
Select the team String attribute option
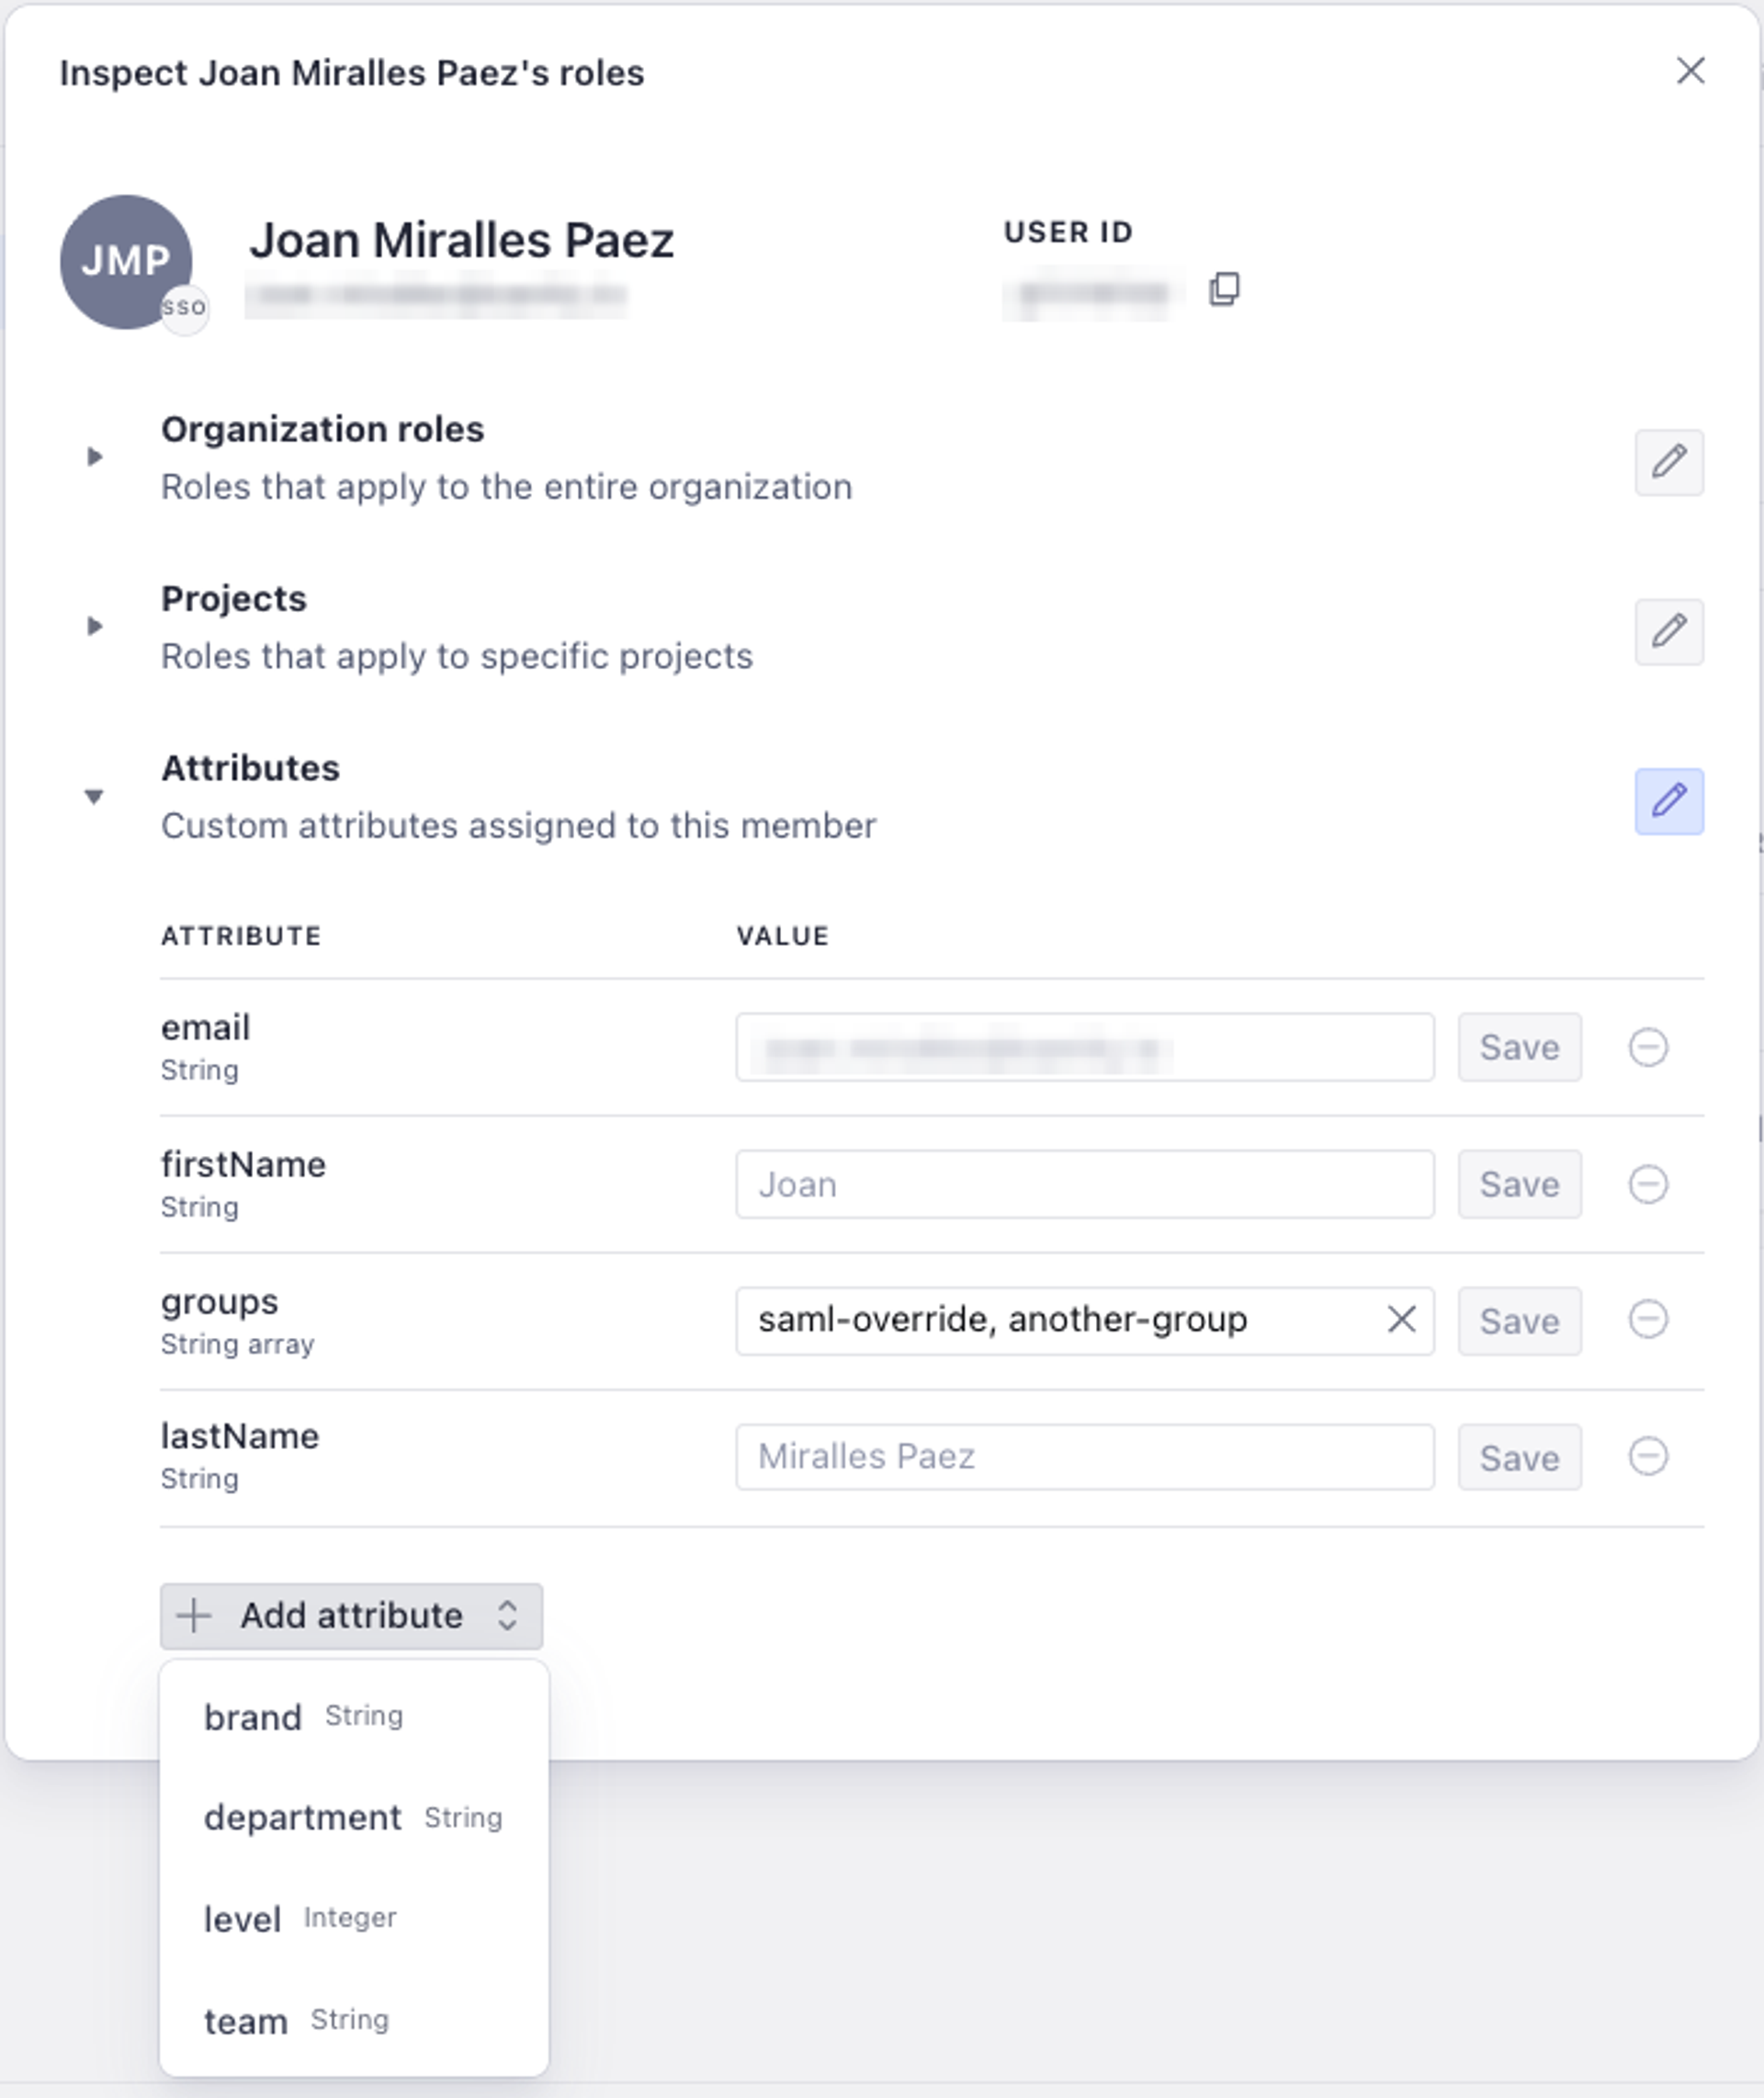coord(247,2020)
